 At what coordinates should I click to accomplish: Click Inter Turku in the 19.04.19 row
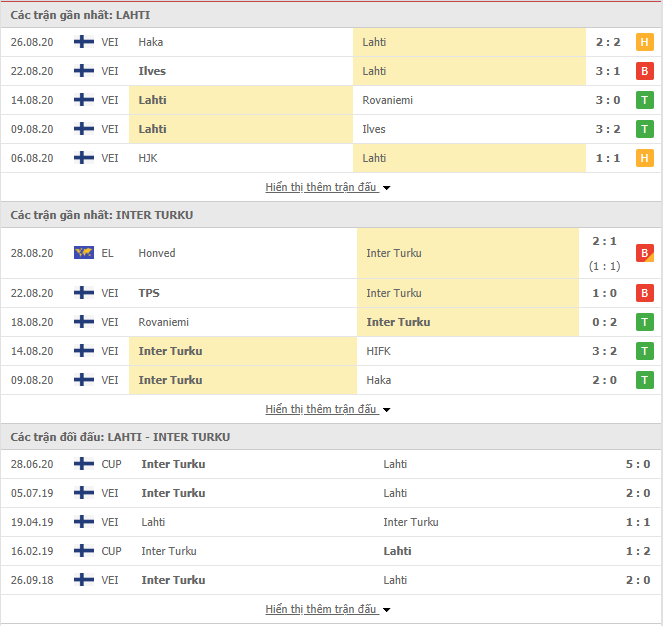pos(411,522)
